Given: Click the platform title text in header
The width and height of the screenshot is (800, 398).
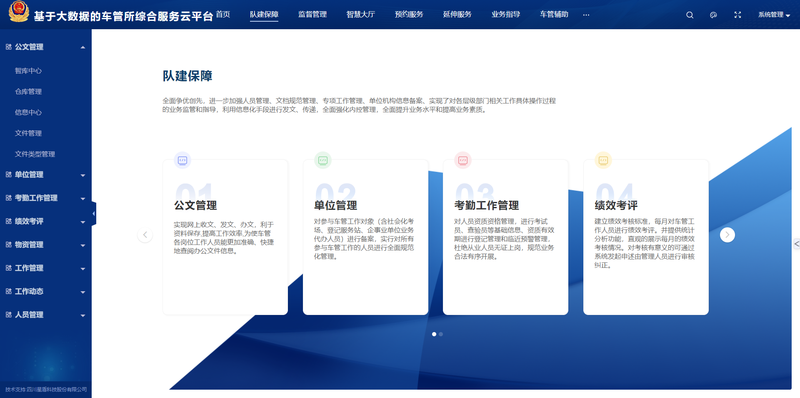Looking at the screenshot, I should click(123, 16).
